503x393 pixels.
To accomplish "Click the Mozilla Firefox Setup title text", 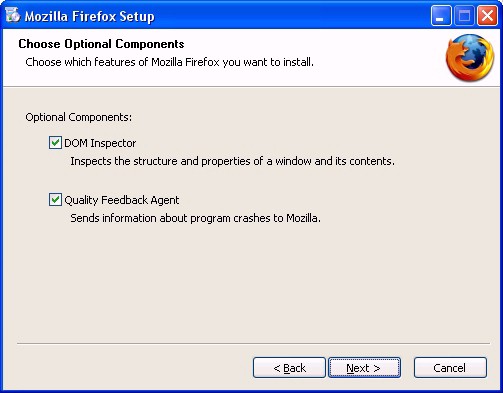I will click(x=90, y=16).
